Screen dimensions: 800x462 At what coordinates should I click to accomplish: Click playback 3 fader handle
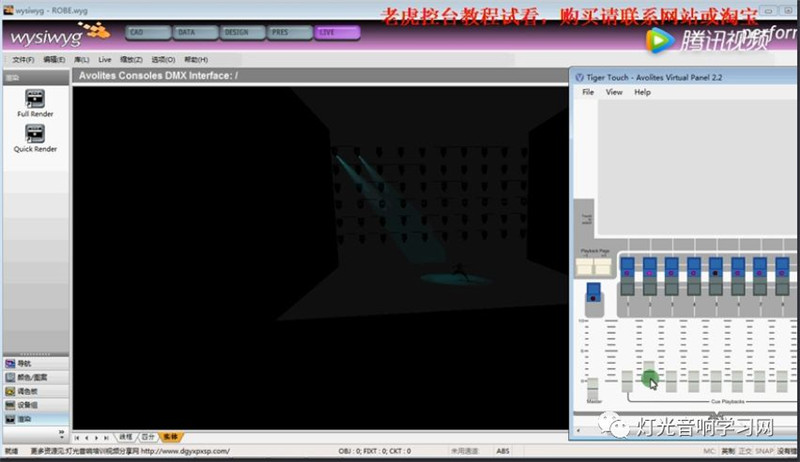pos(671,381)
